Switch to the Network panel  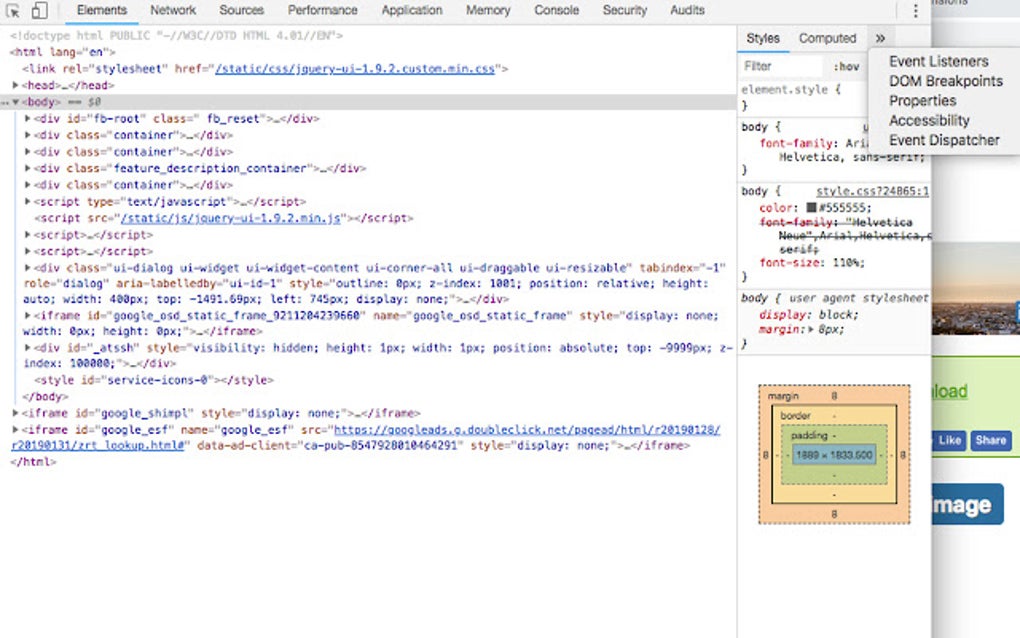coord(172,11)
